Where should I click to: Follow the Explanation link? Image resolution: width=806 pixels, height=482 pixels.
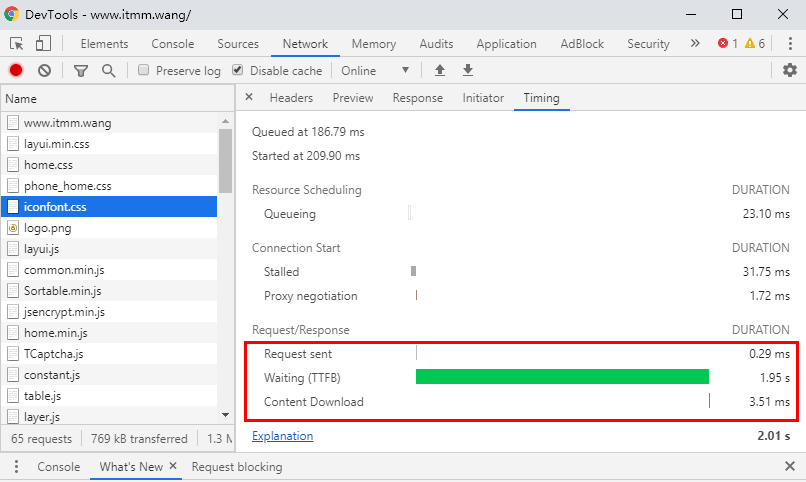282,436
